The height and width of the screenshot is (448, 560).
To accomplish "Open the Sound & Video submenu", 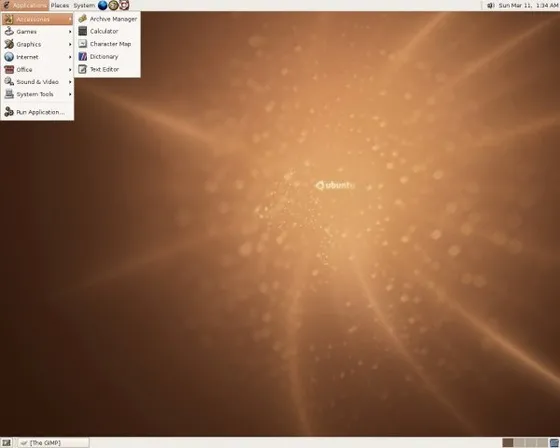I will click(37, 82).
